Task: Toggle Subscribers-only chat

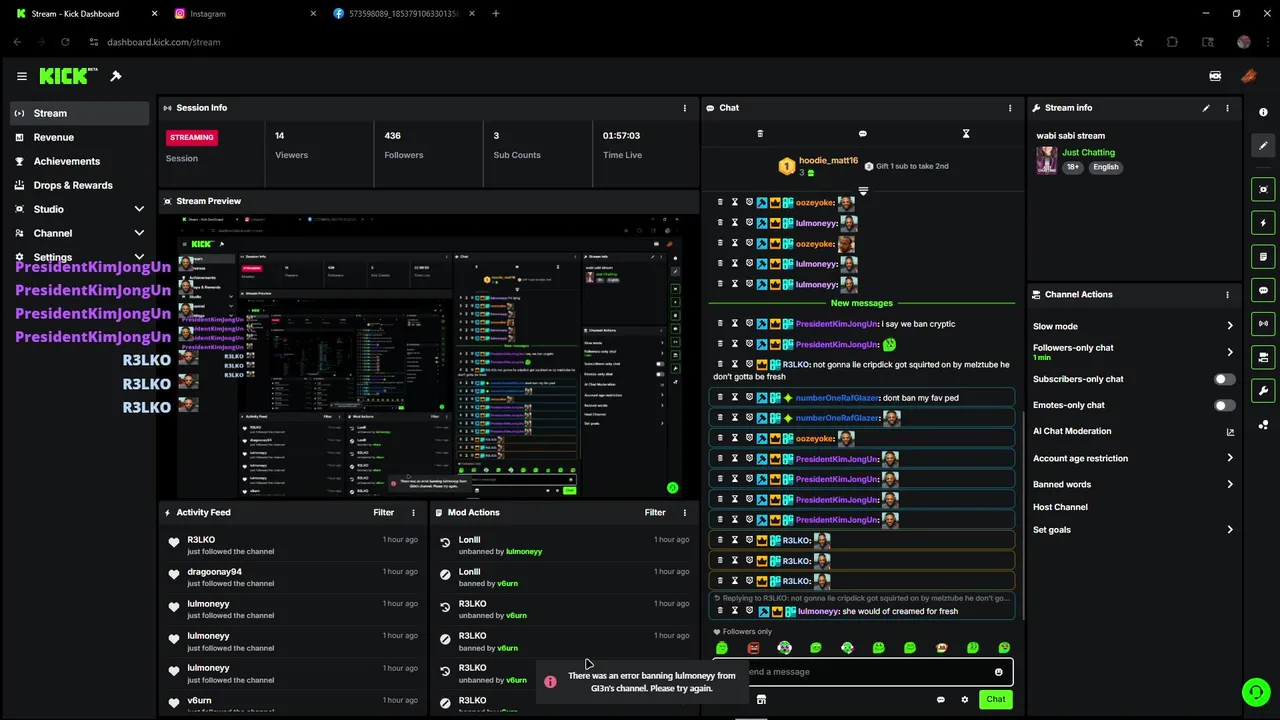Action: pos(1224,379)
